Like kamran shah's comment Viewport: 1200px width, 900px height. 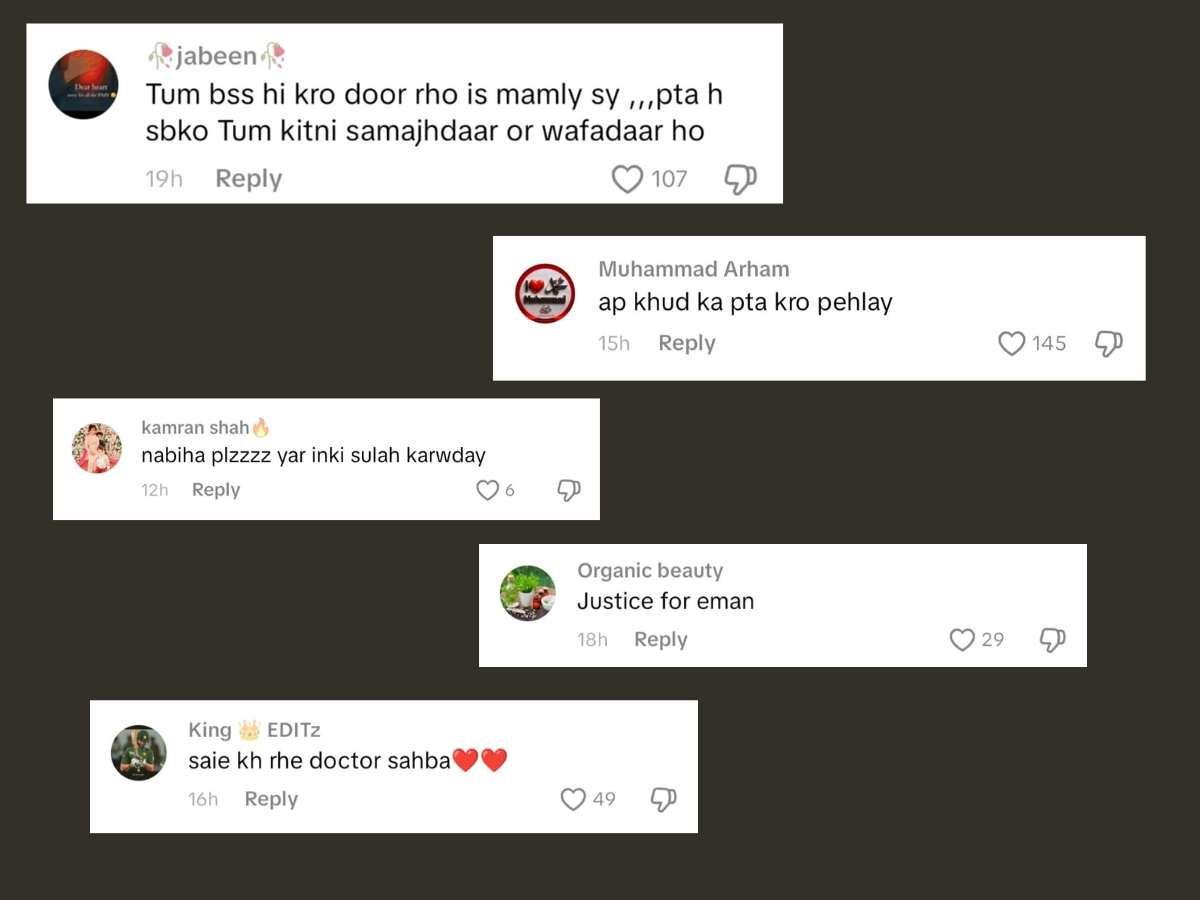click(487, 490)
